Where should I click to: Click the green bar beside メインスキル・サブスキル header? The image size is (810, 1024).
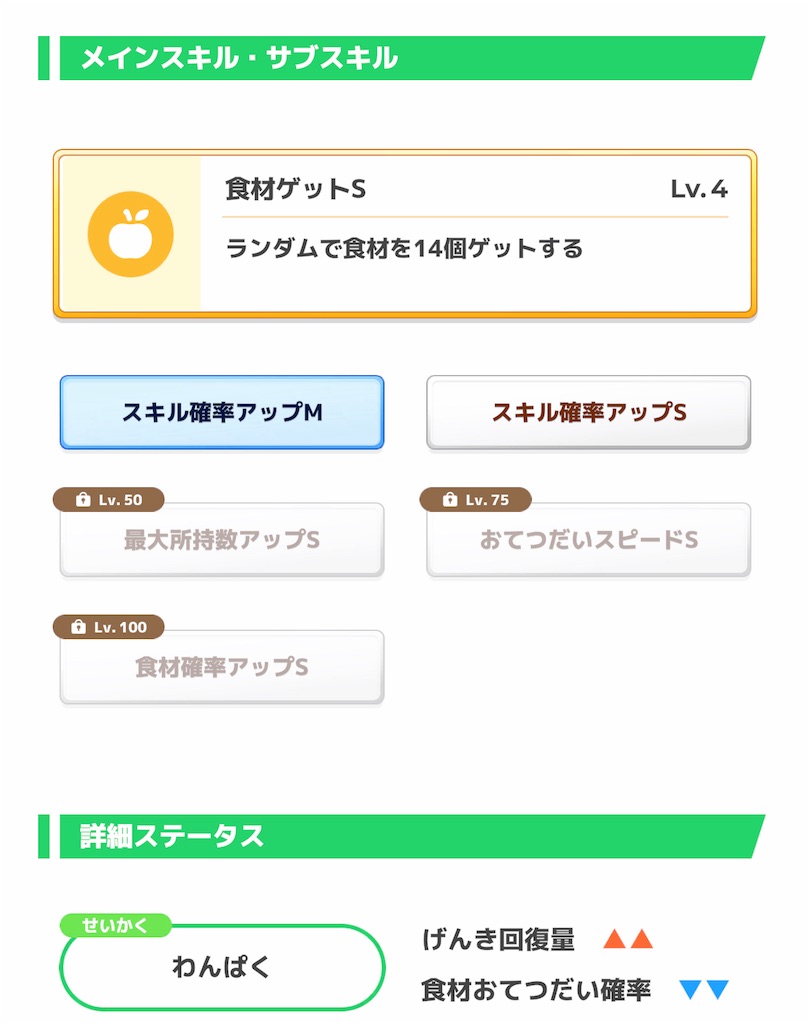45,57
